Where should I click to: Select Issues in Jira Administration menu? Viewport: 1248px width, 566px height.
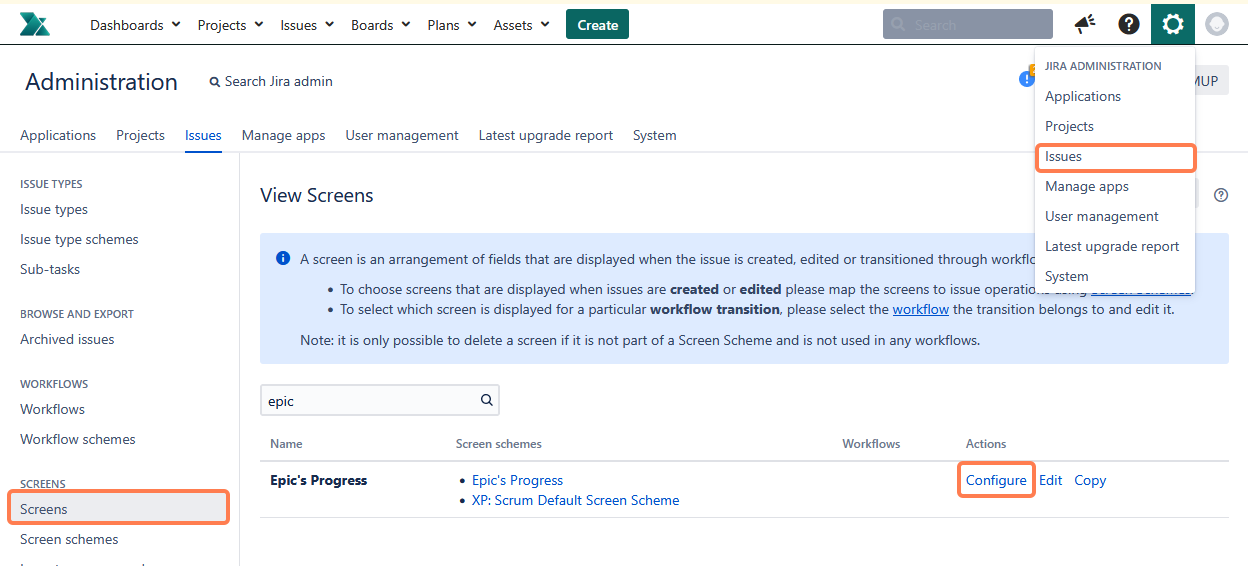coord(1064,157)
